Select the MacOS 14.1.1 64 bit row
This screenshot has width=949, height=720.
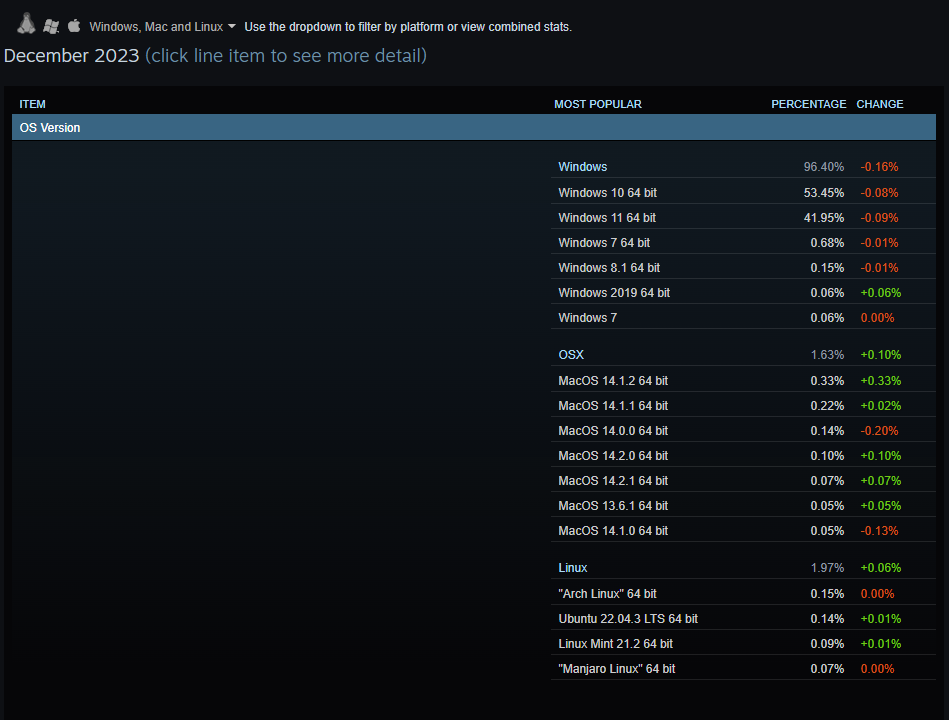pyautogui.click(x=743, y=405)
